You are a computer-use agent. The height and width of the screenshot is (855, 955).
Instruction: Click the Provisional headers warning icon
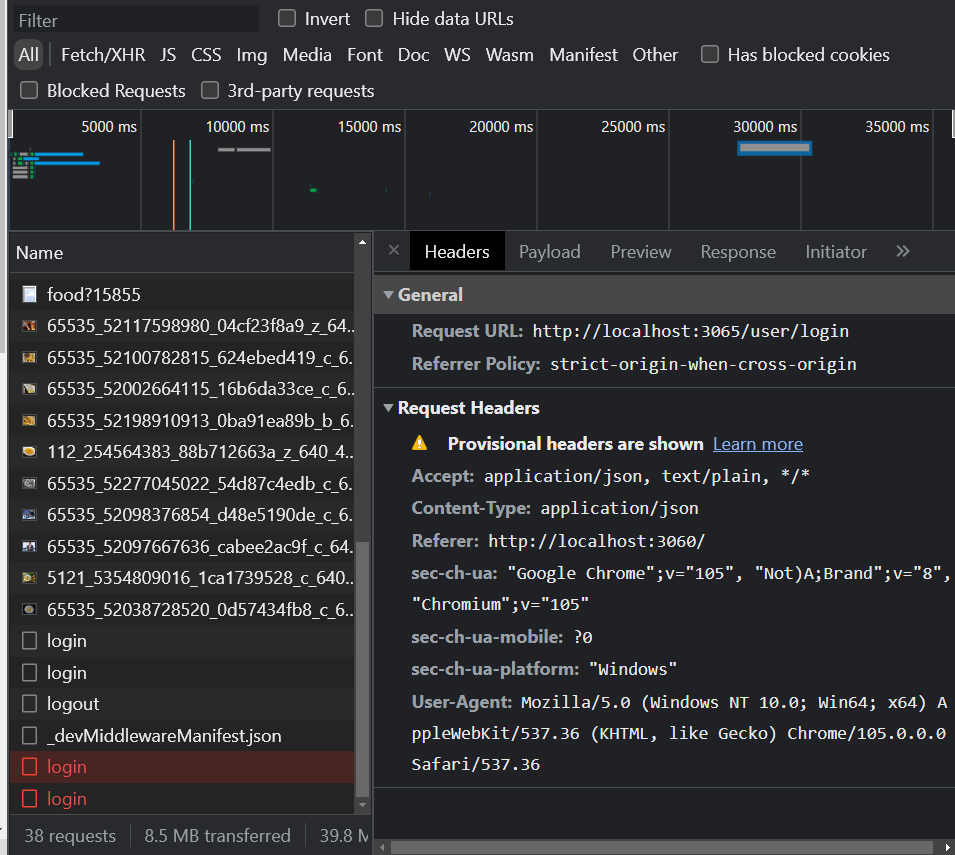419,443
